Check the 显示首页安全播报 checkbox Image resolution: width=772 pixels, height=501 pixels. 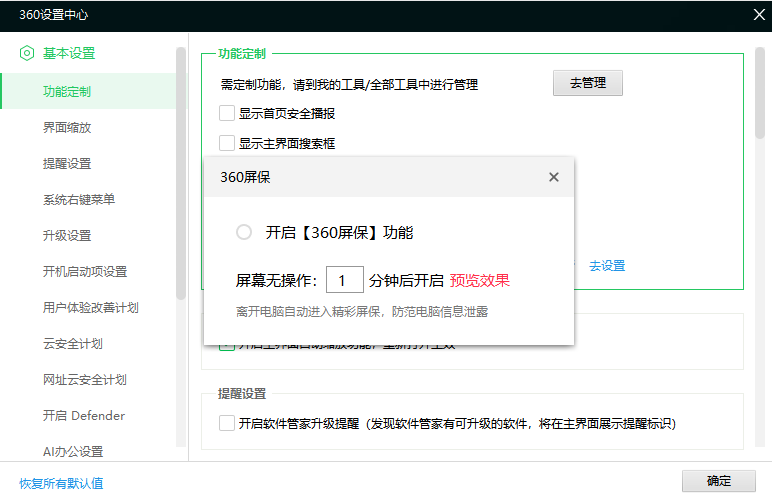coord(227,113)
